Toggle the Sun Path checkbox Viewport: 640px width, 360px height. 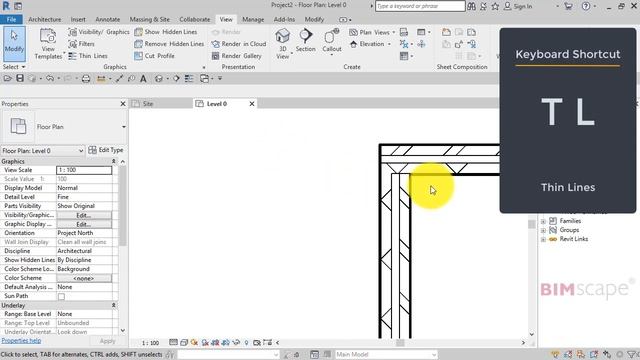[x=61, y=296]
